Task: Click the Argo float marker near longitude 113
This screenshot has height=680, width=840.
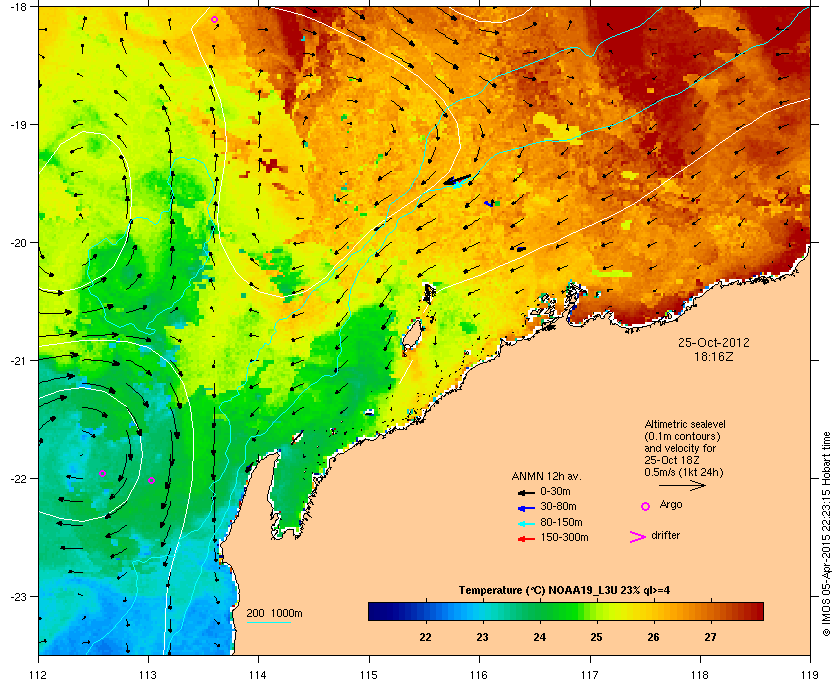Action: click(x=152, y=480)
